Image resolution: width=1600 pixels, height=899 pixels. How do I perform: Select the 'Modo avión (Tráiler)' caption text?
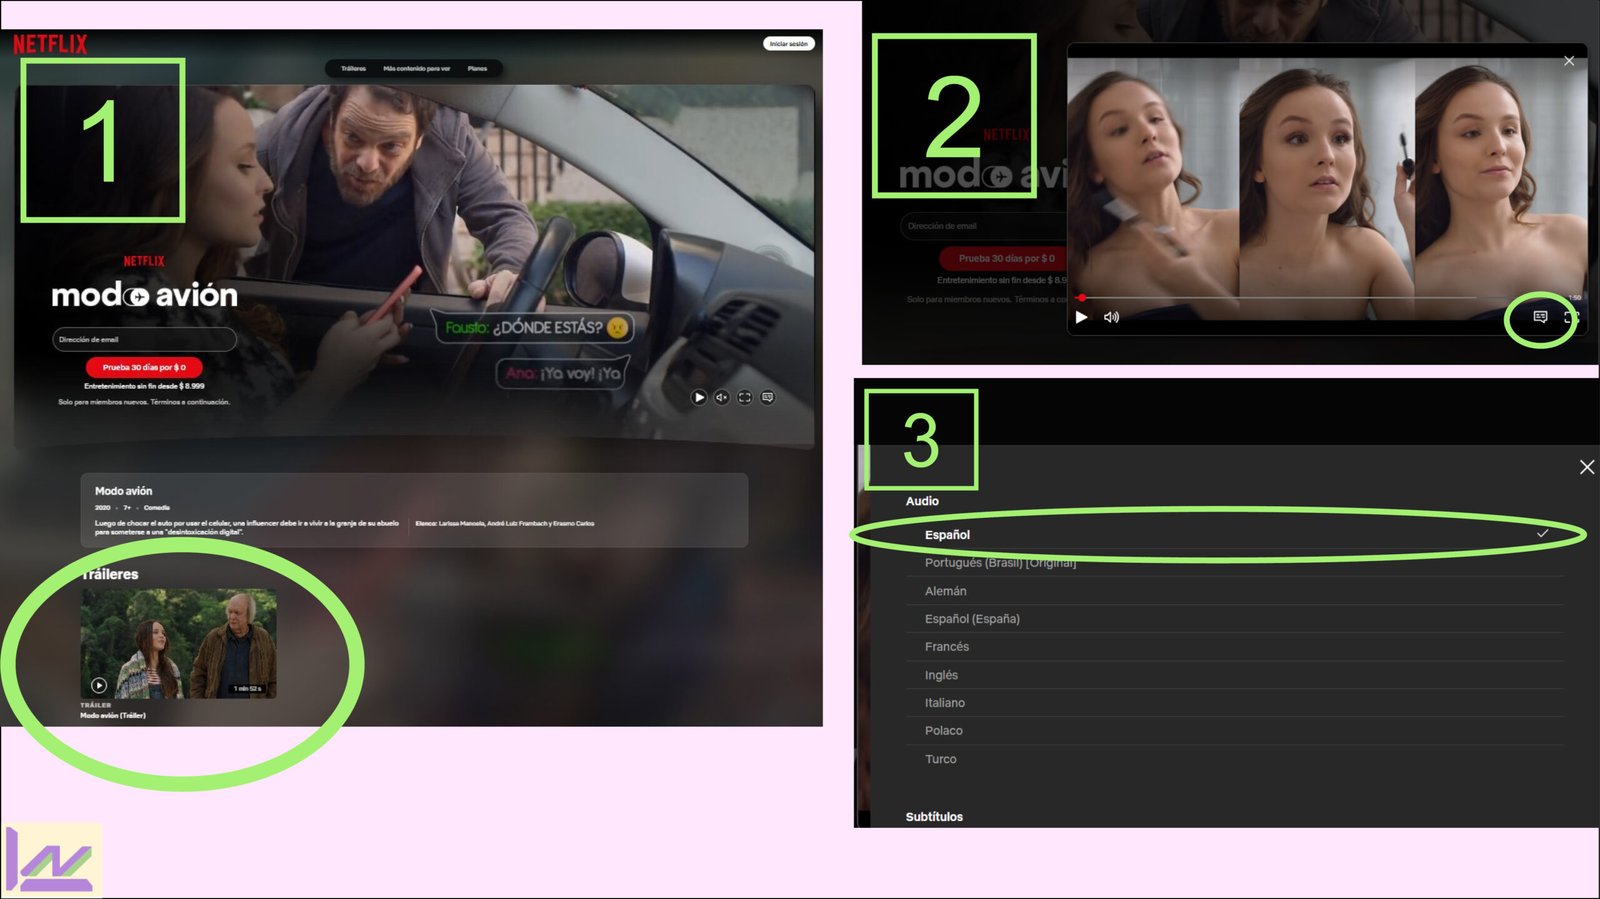pyautogui.click(x=113, y=715)
